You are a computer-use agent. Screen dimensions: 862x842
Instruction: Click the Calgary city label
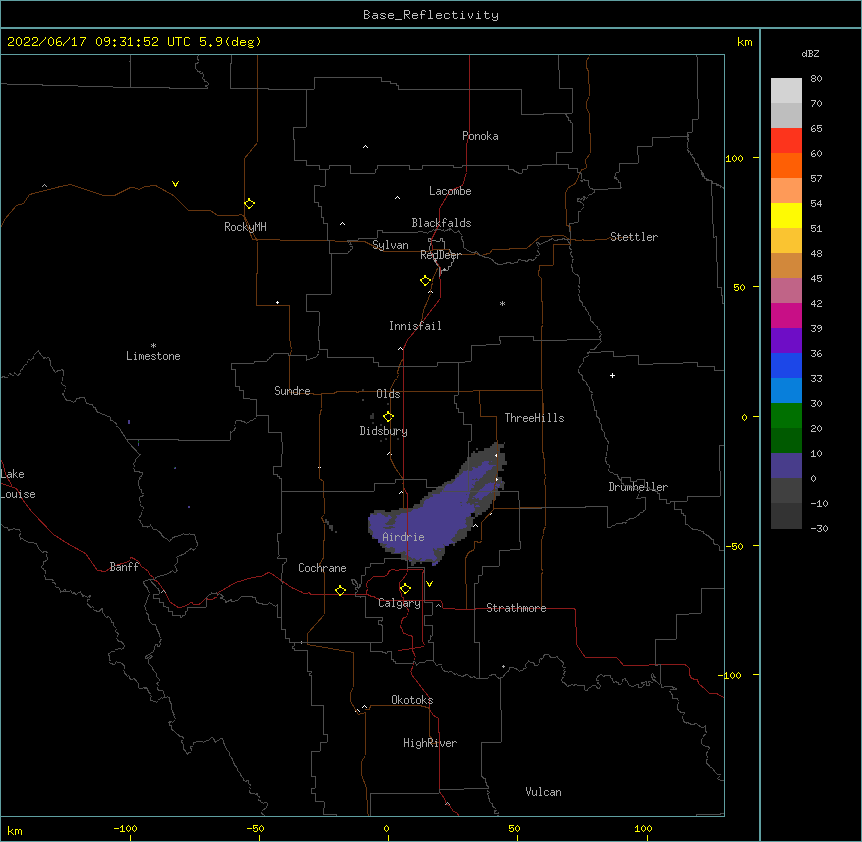400,603
